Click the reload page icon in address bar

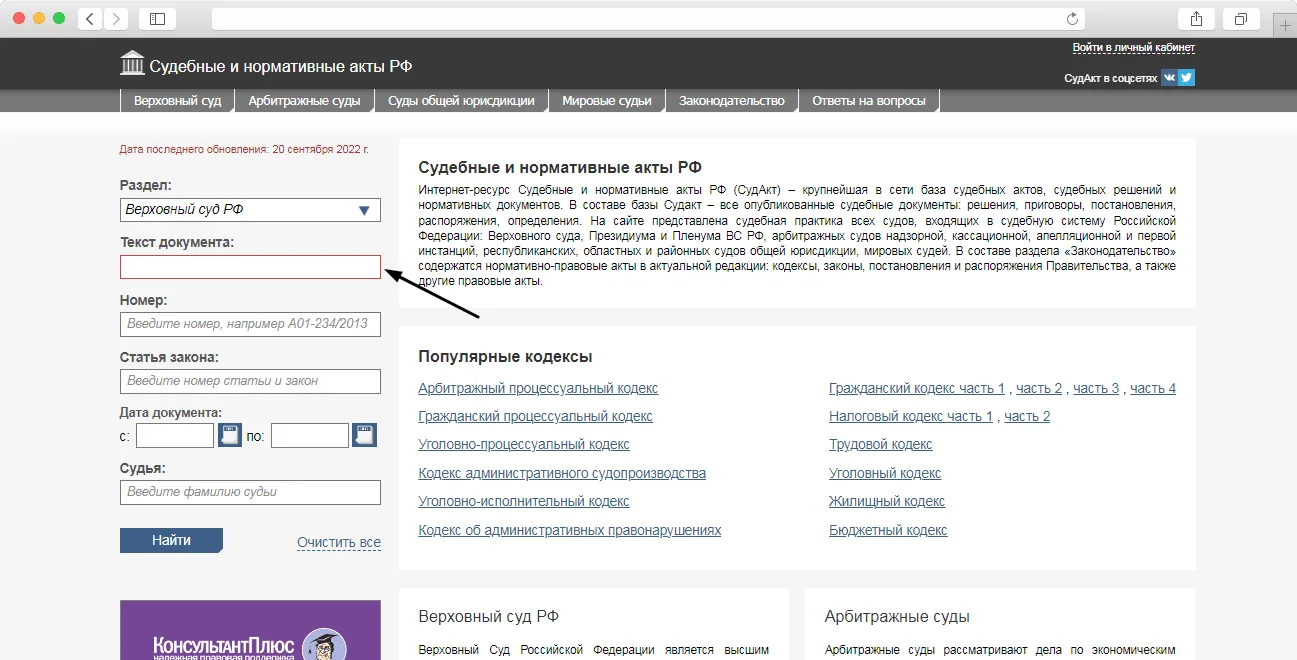[x=1073, y=19]
